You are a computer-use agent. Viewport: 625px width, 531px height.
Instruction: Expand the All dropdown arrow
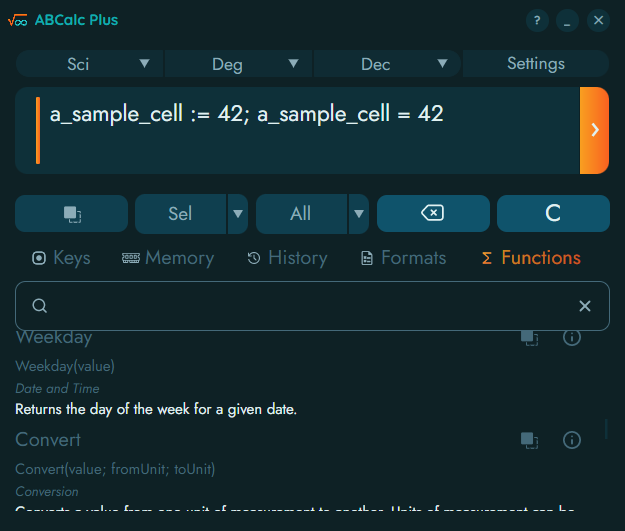click(359, 214)
